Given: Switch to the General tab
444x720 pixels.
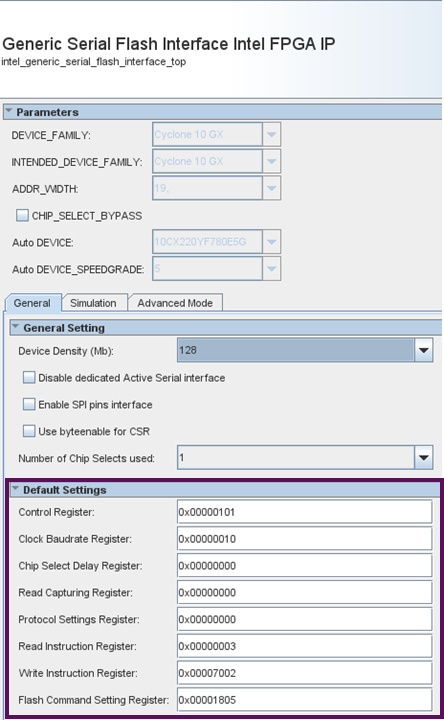Looking at the screenshot, I should [32, 303].
